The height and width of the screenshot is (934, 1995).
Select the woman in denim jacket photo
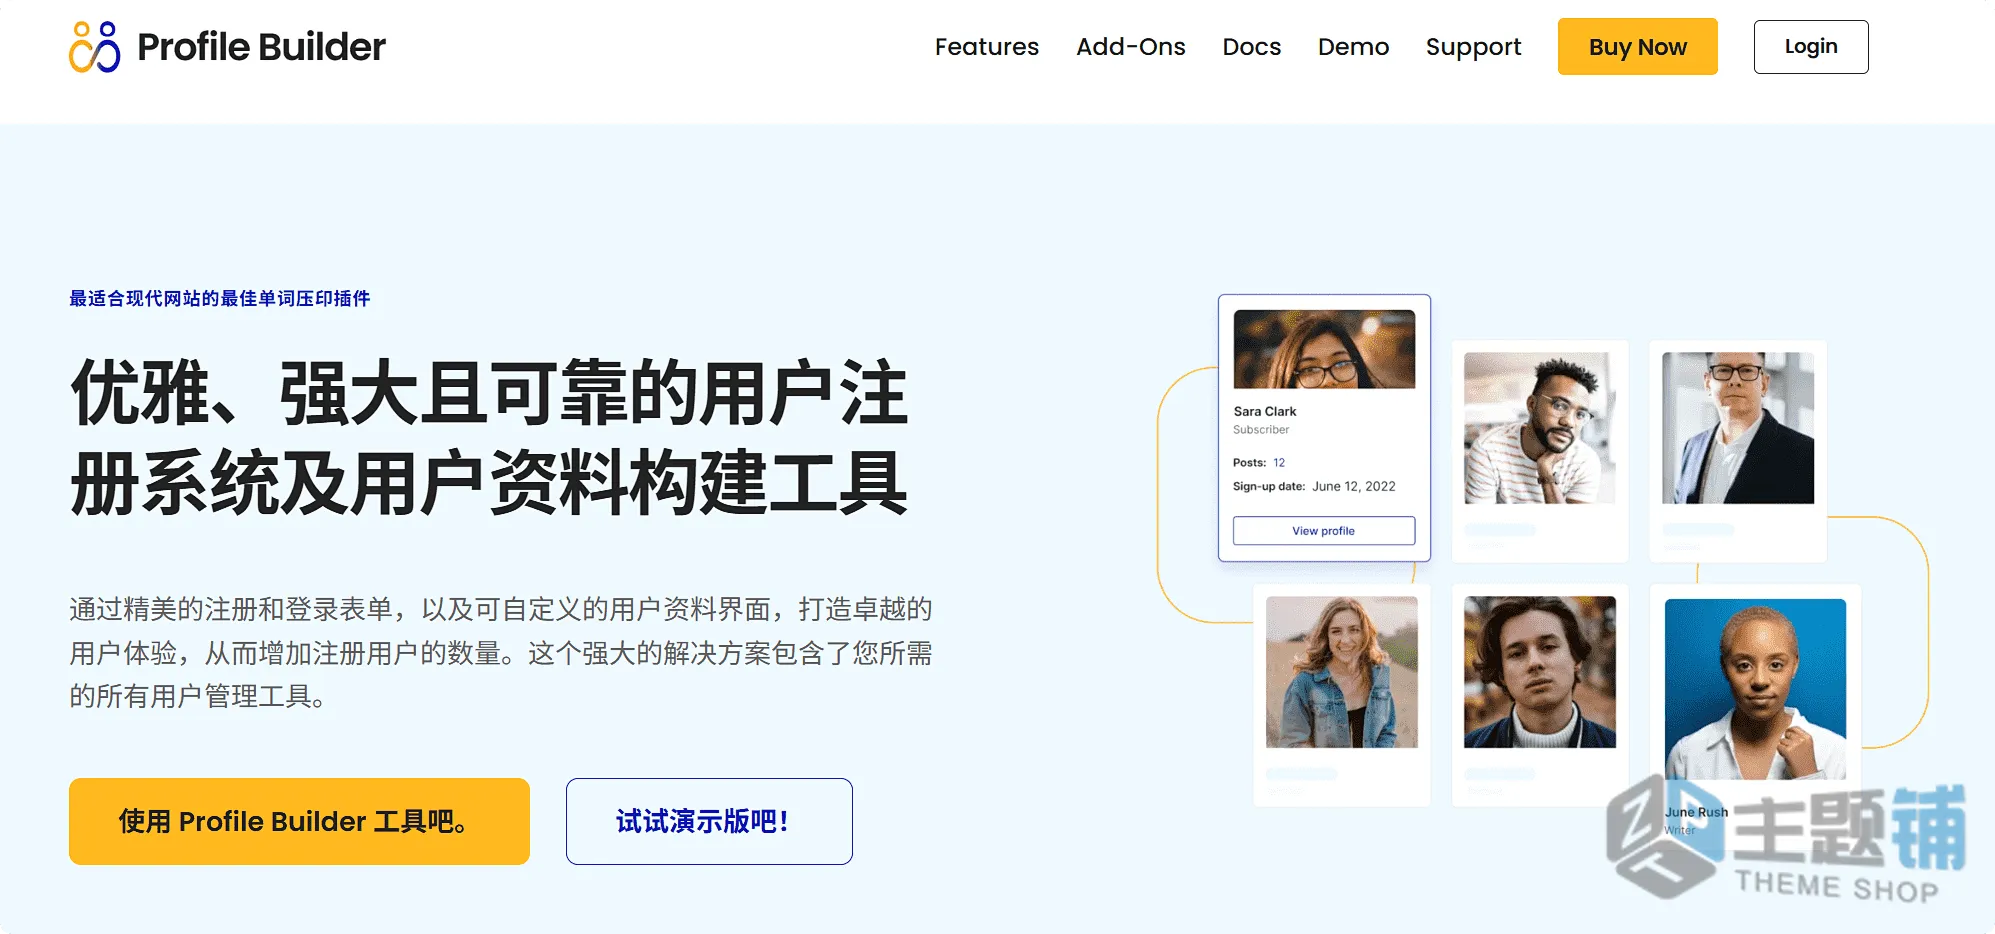pos(1341,672)
